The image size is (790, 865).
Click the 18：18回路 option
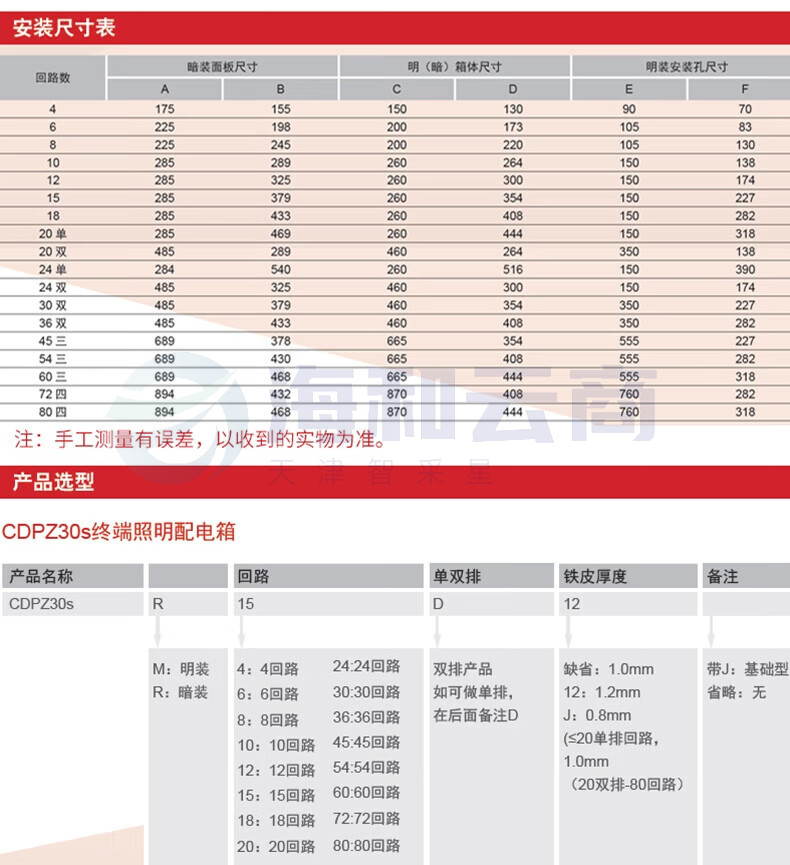click(x=276, y=821)
